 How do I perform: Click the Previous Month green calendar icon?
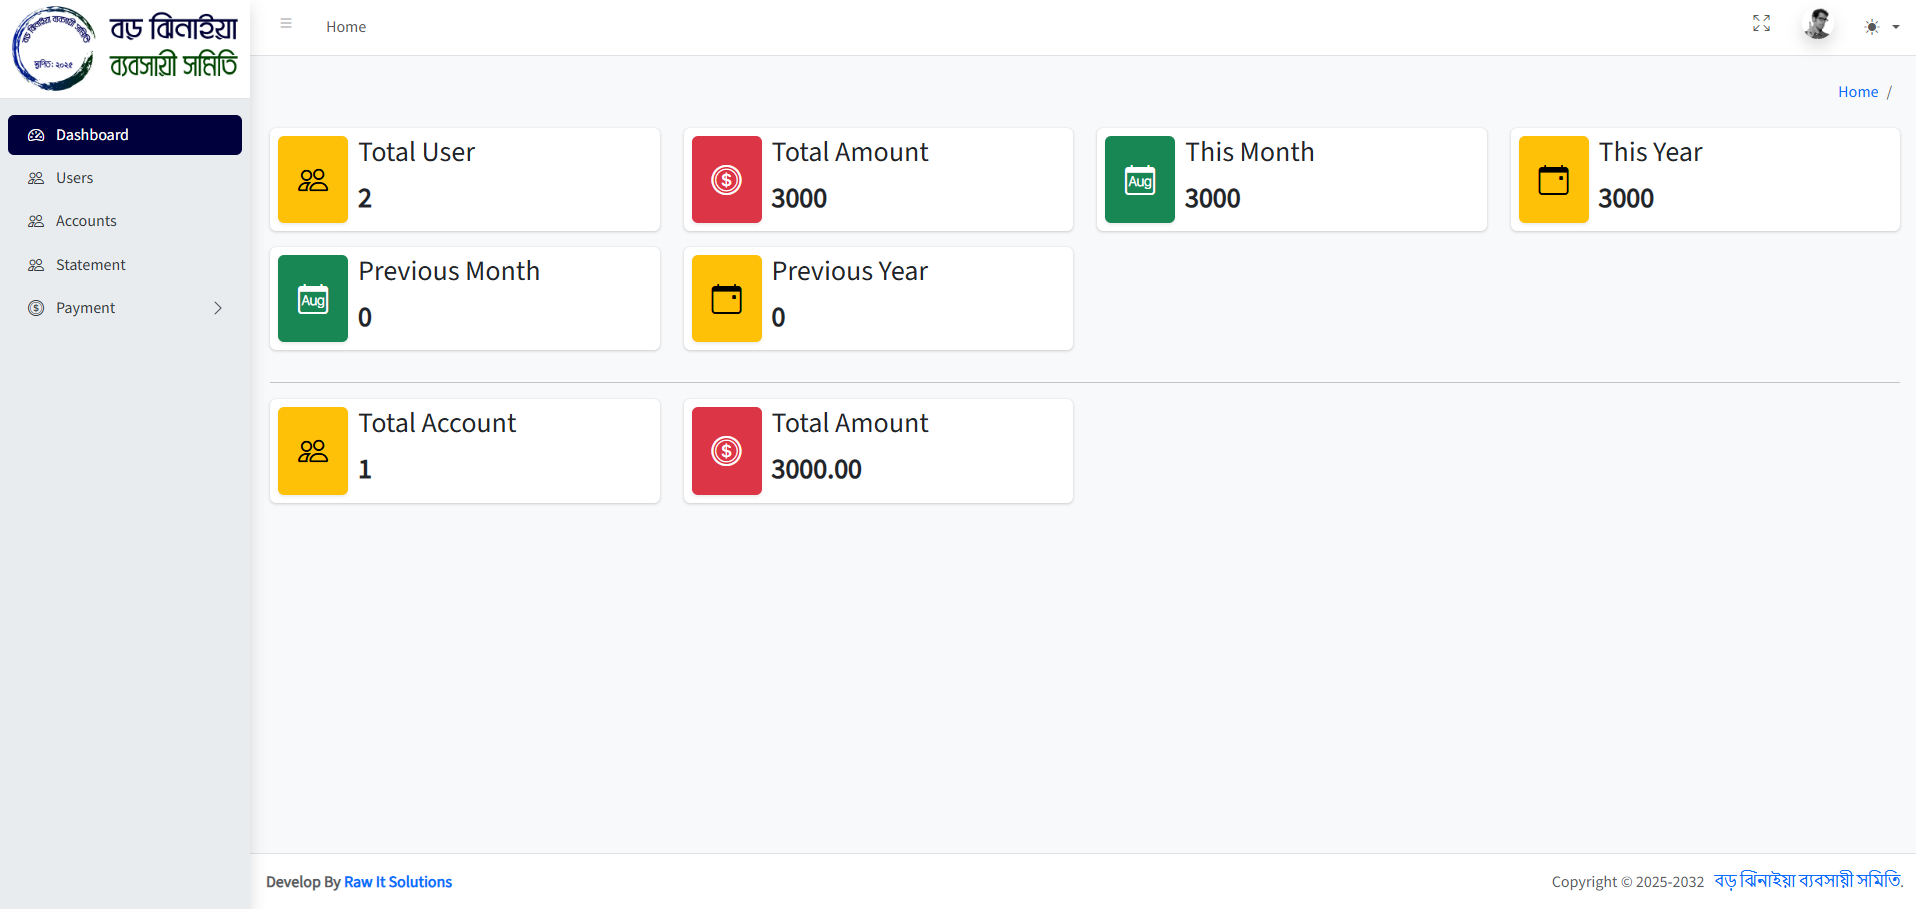[x=313, y=299]
